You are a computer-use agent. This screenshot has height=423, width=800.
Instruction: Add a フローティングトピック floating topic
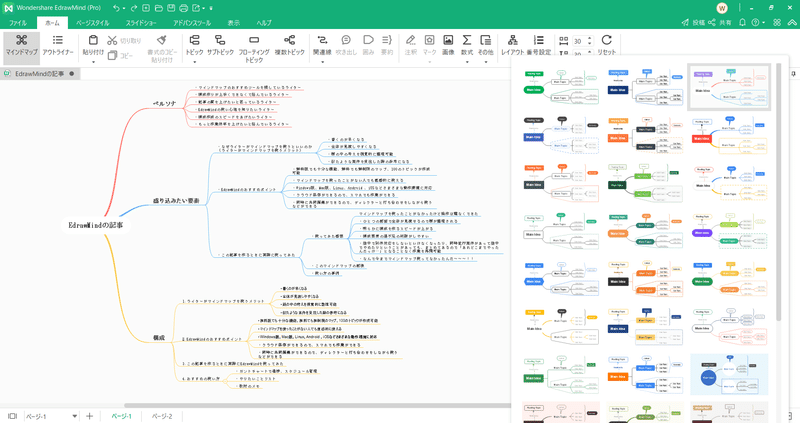click(254, 48)
